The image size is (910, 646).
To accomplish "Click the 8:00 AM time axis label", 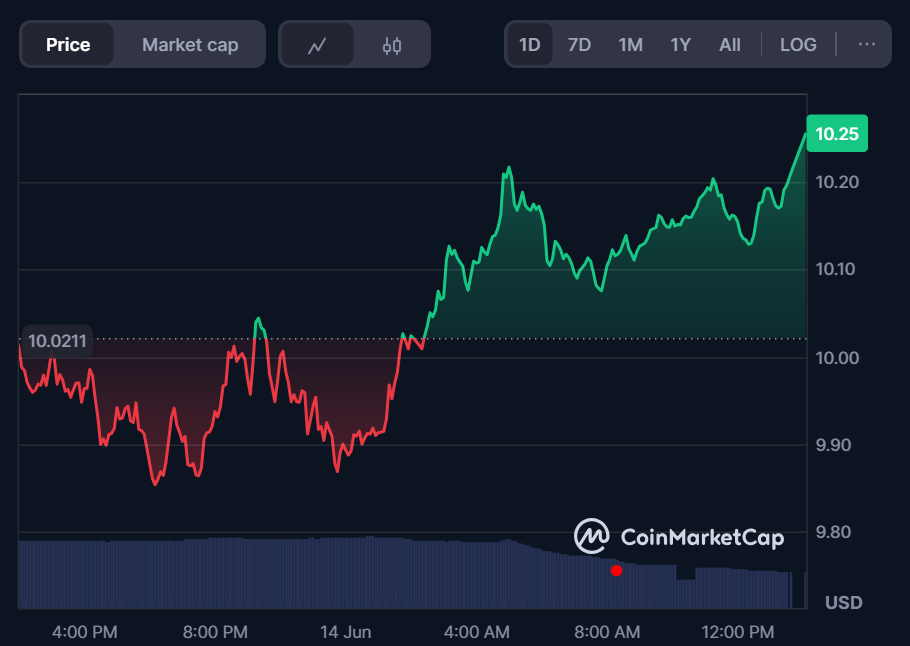I will point(608,632).
